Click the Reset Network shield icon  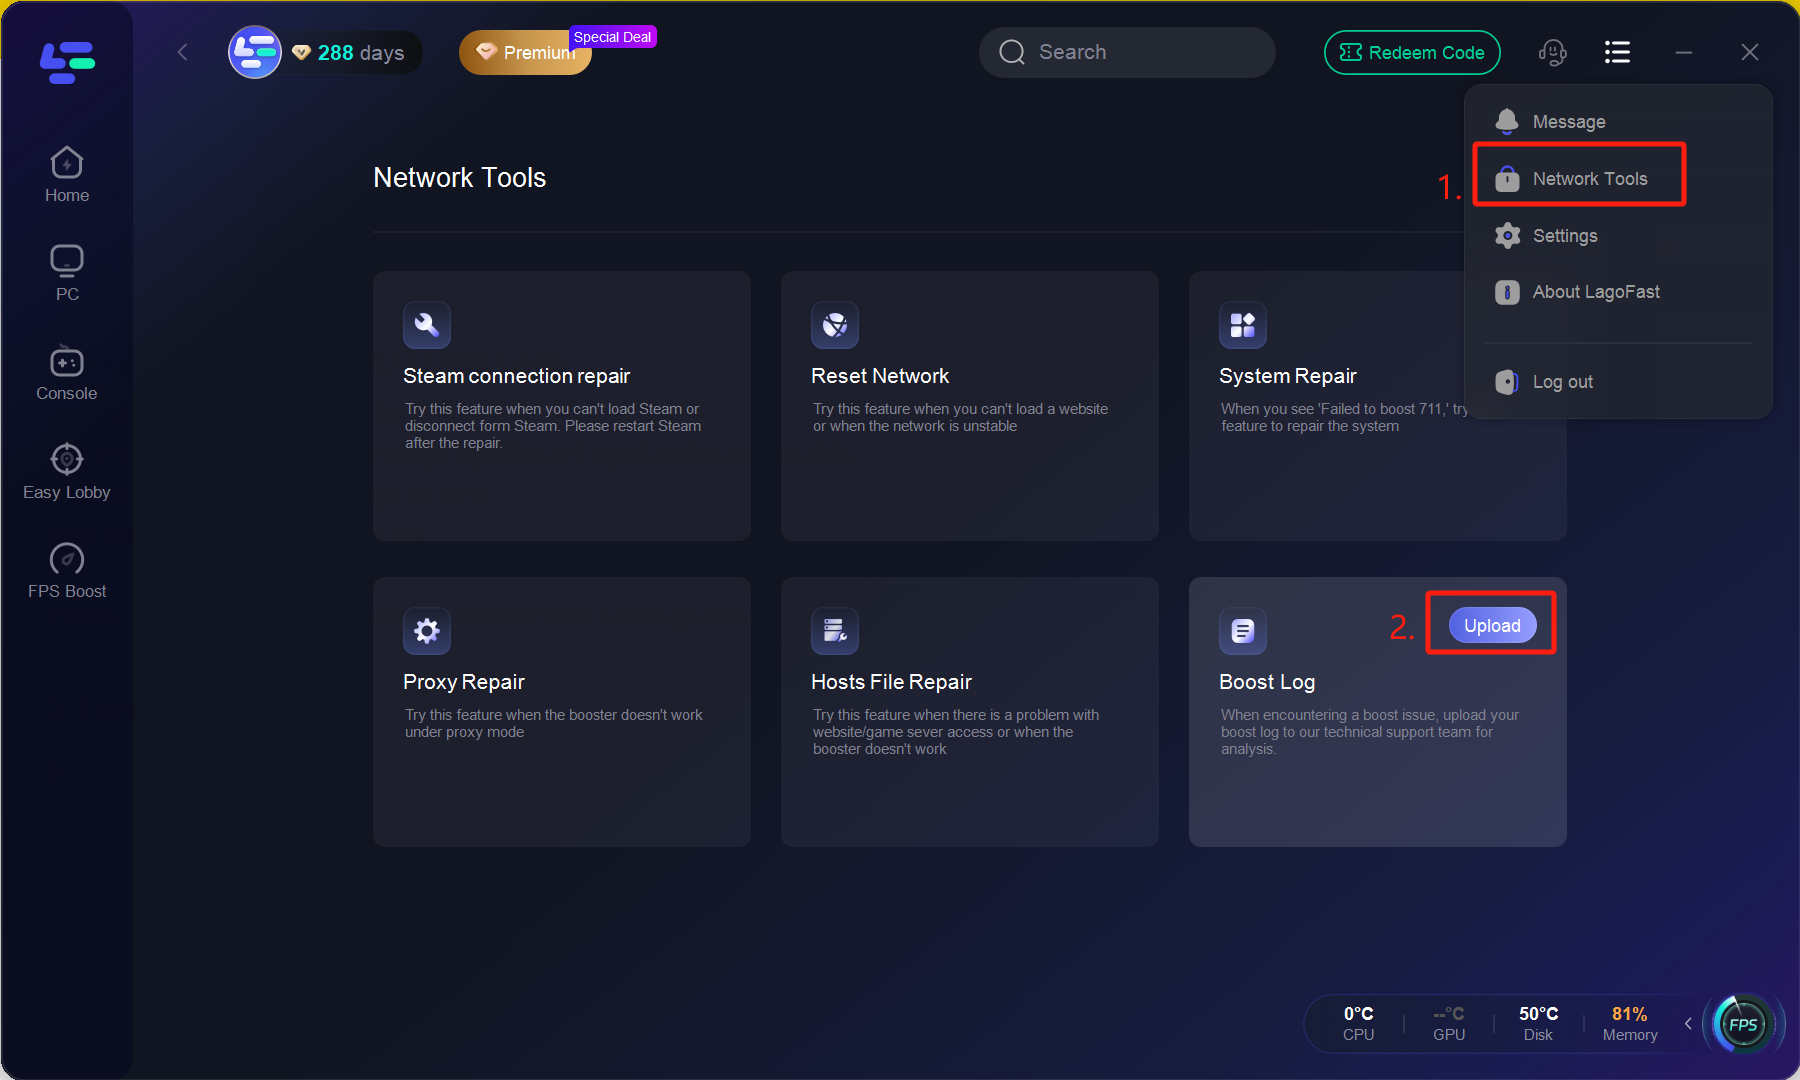click(x=835, y=325)
